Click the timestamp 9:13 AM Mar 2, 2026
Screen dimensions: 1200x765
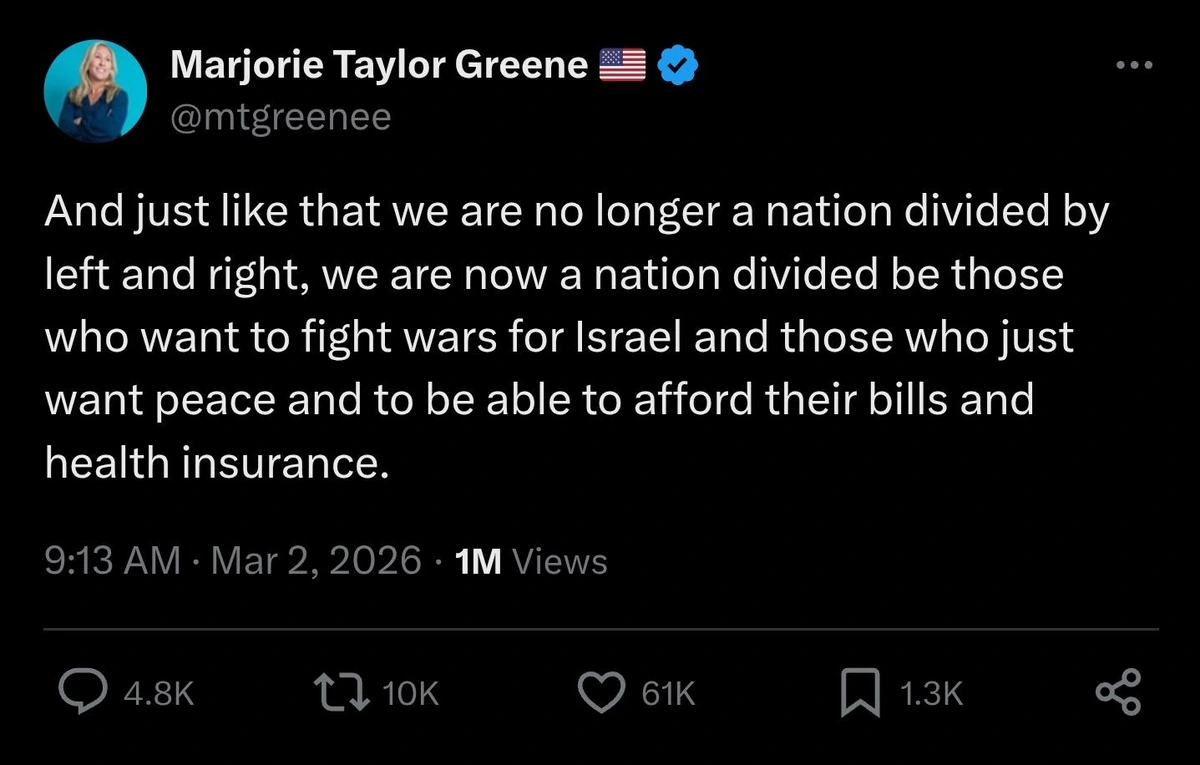tap(231, 561)
